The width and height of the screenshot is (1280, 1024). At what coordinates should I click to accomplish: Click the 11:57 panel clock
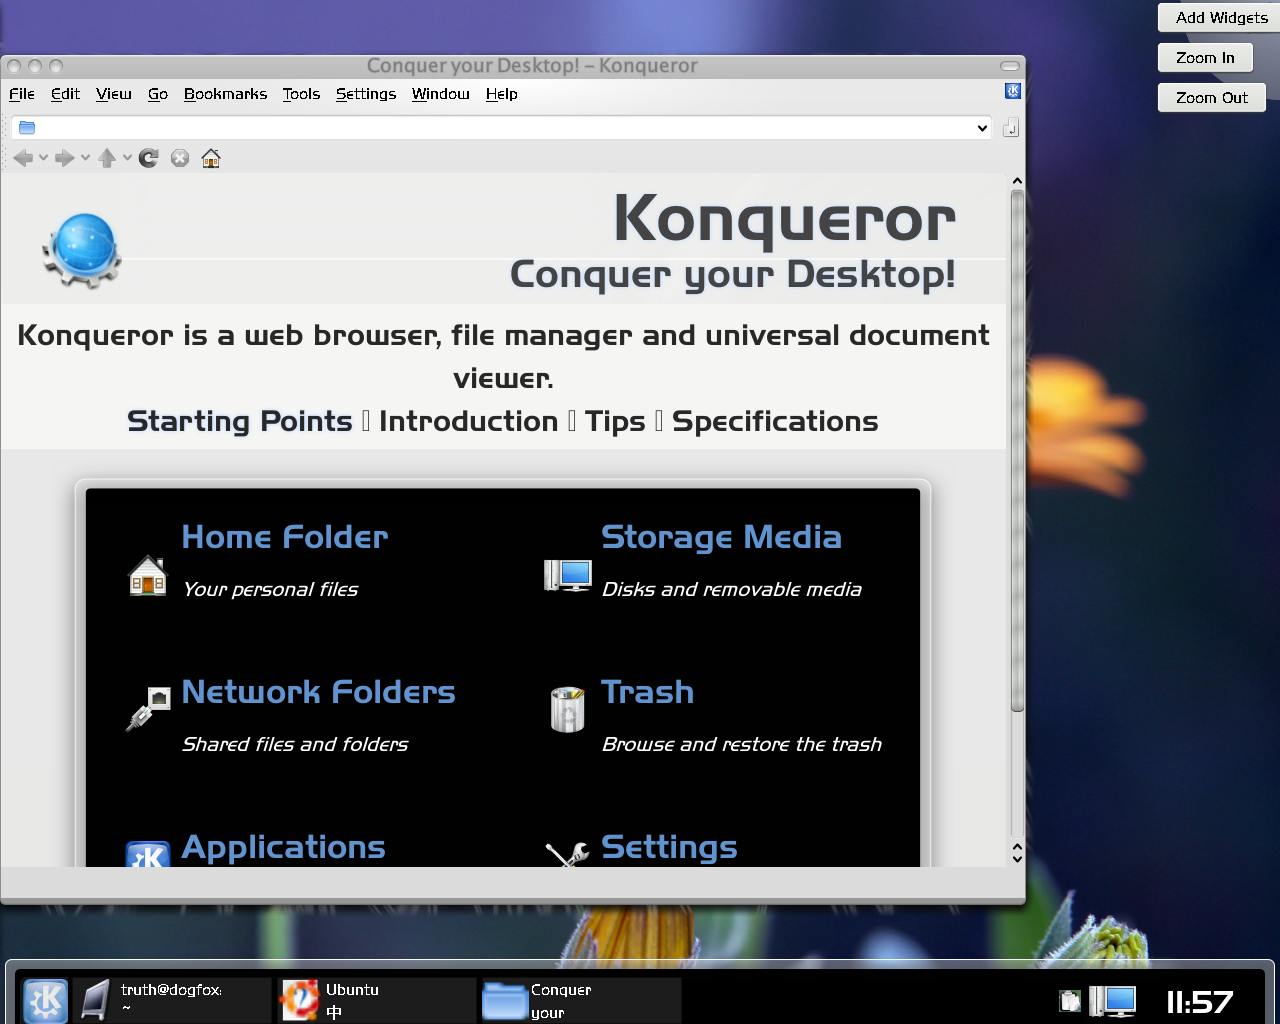1200,1002
